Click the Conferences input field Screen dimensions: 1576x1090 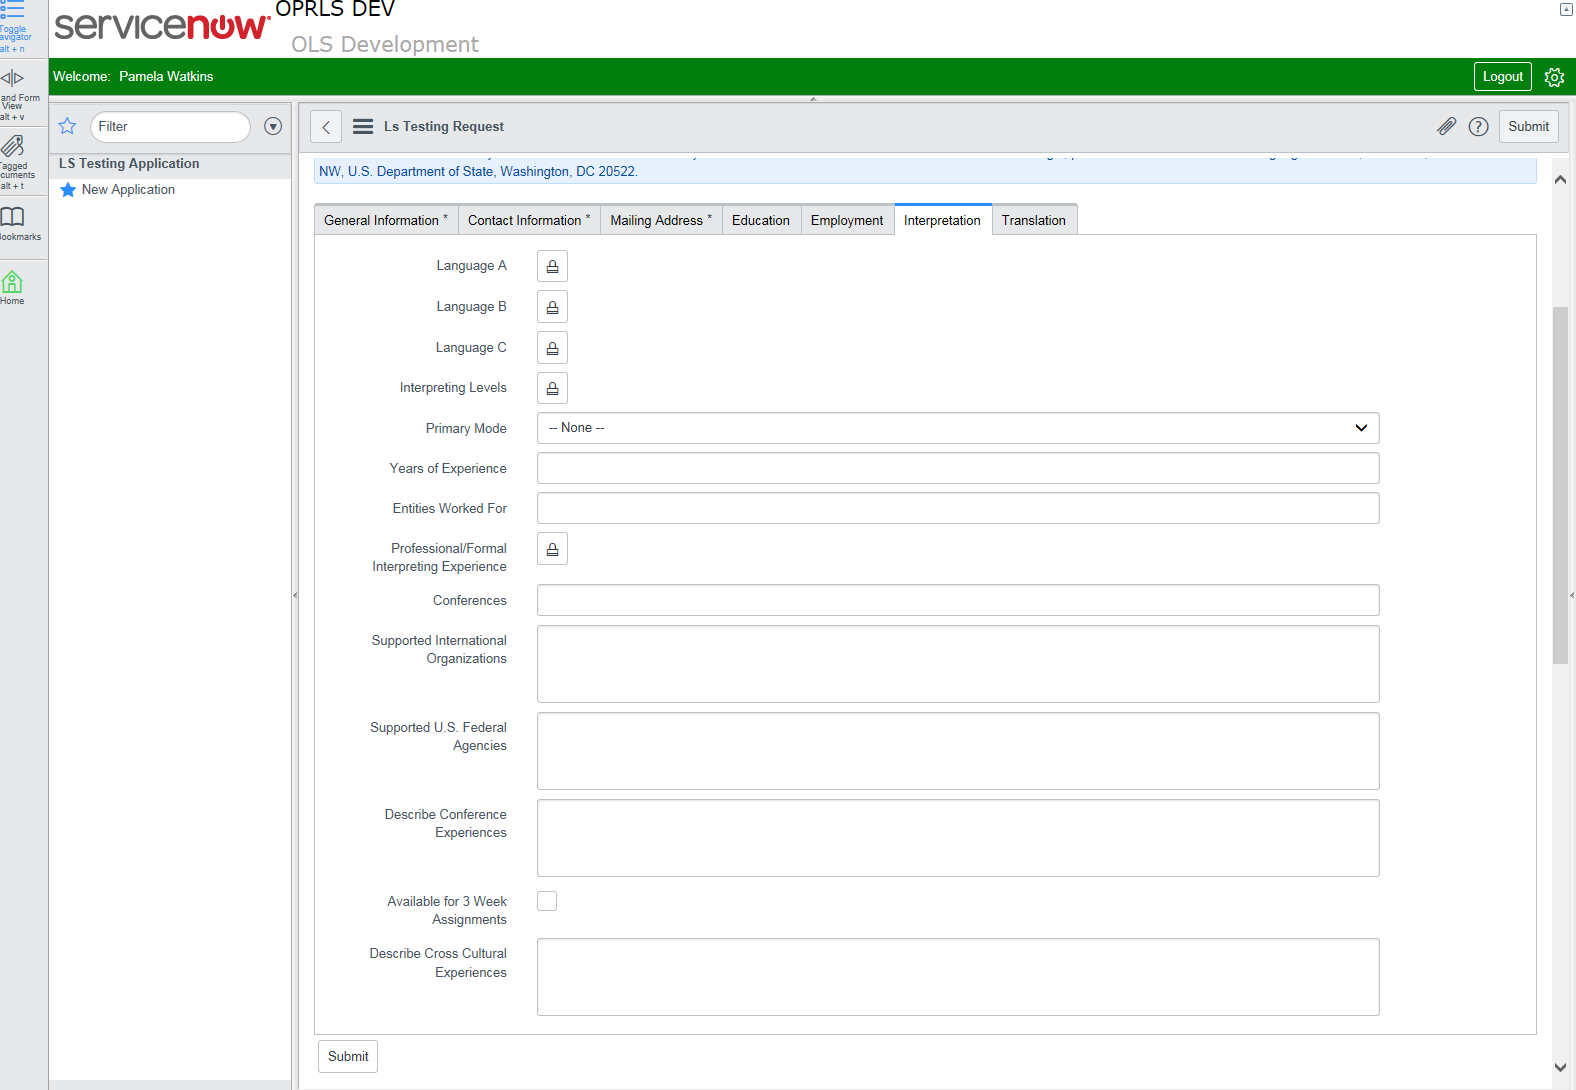click(958, 600)
